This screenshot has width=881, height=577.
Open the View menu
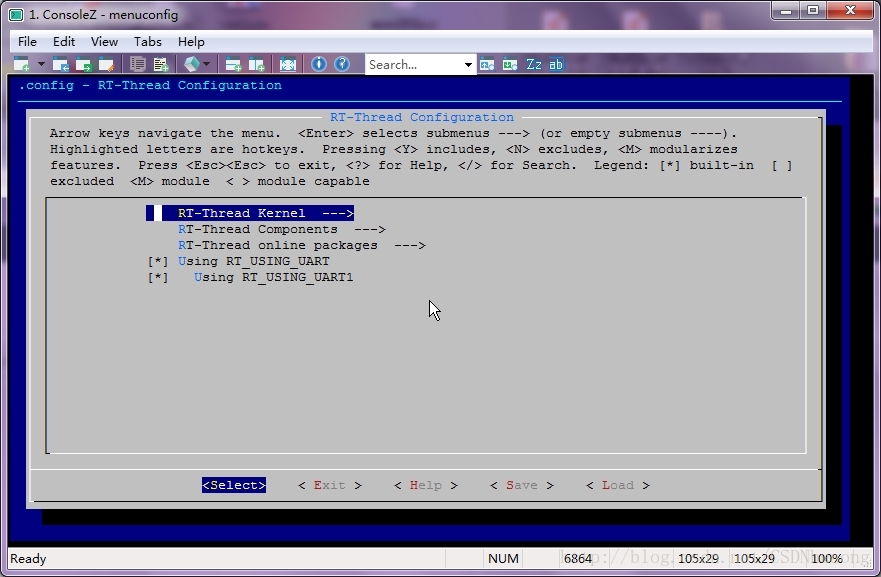click(x=105, y=42)
